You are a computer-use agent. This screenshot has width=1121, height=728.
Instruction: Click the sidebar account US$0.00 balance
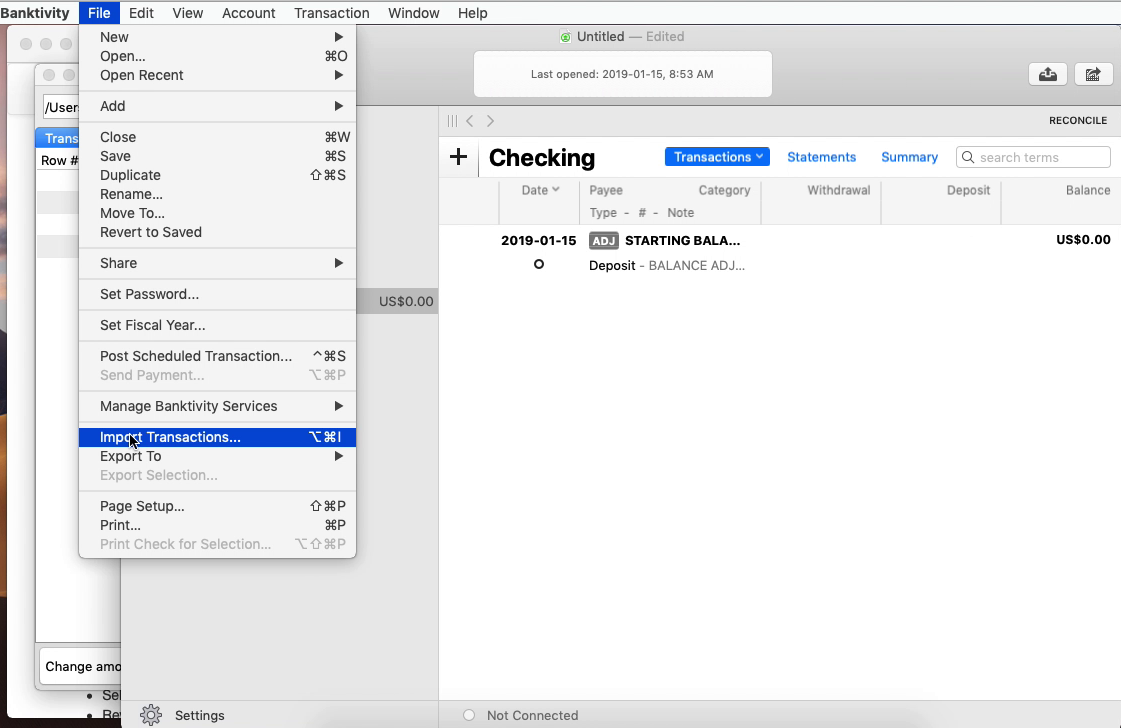click(406, 301)
